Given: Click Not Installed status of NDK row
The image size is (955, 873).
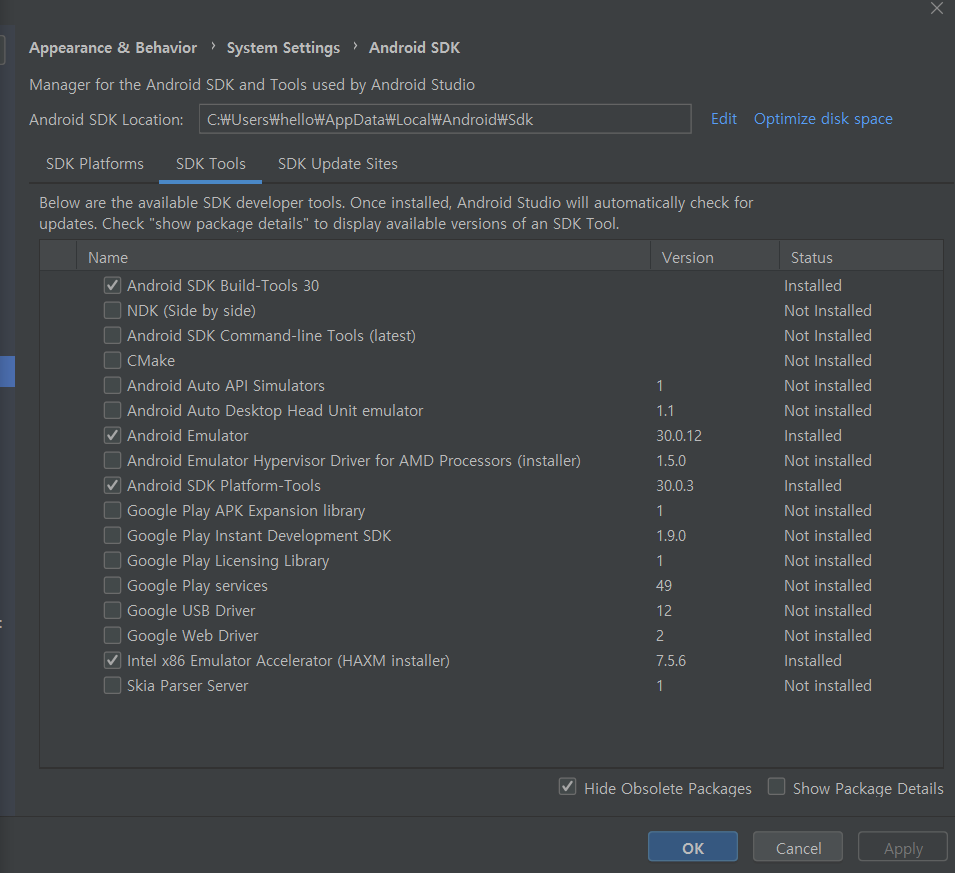Looking at the screenshot, I should click(x=828, y=311).
